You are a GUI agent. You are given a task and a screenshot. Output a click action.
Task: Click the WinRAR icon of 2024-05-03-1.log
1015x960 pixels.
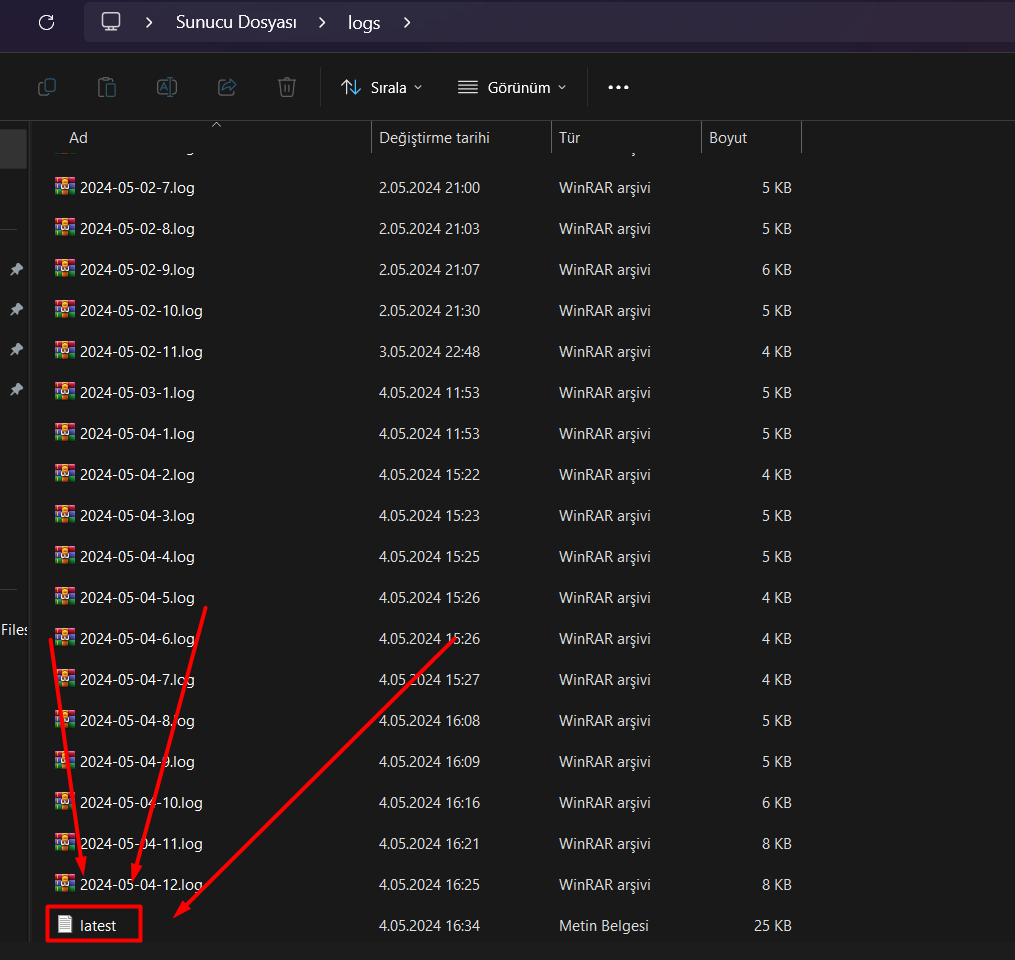65,392
